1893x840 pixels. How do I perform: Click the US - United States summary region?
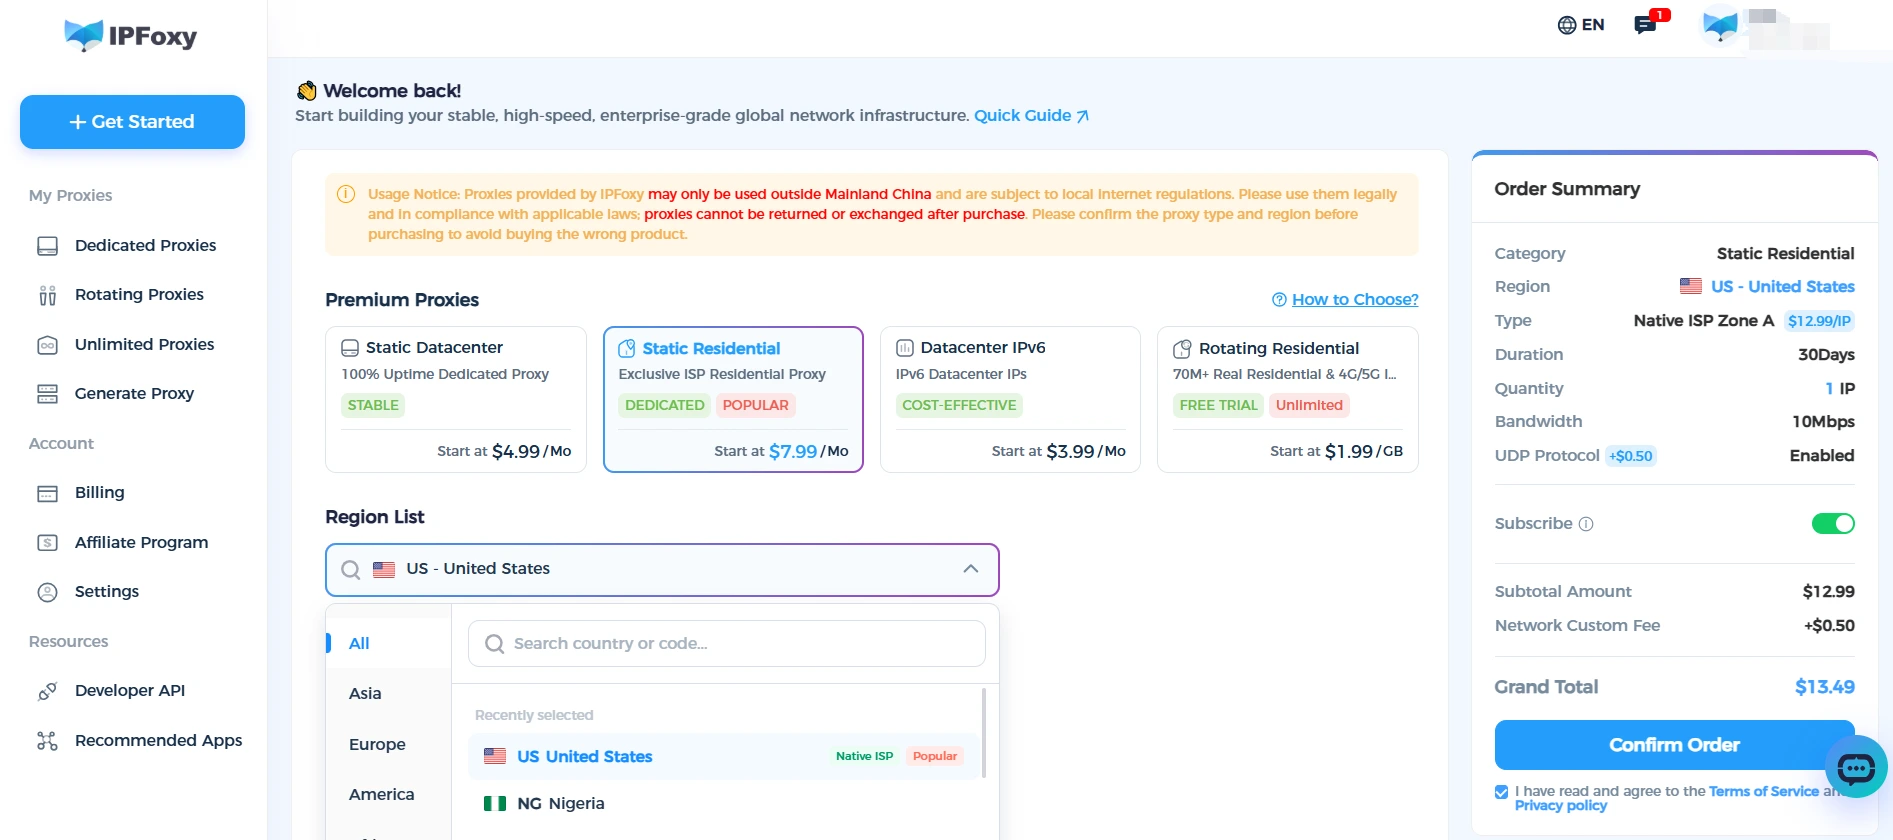(1767, 287)
